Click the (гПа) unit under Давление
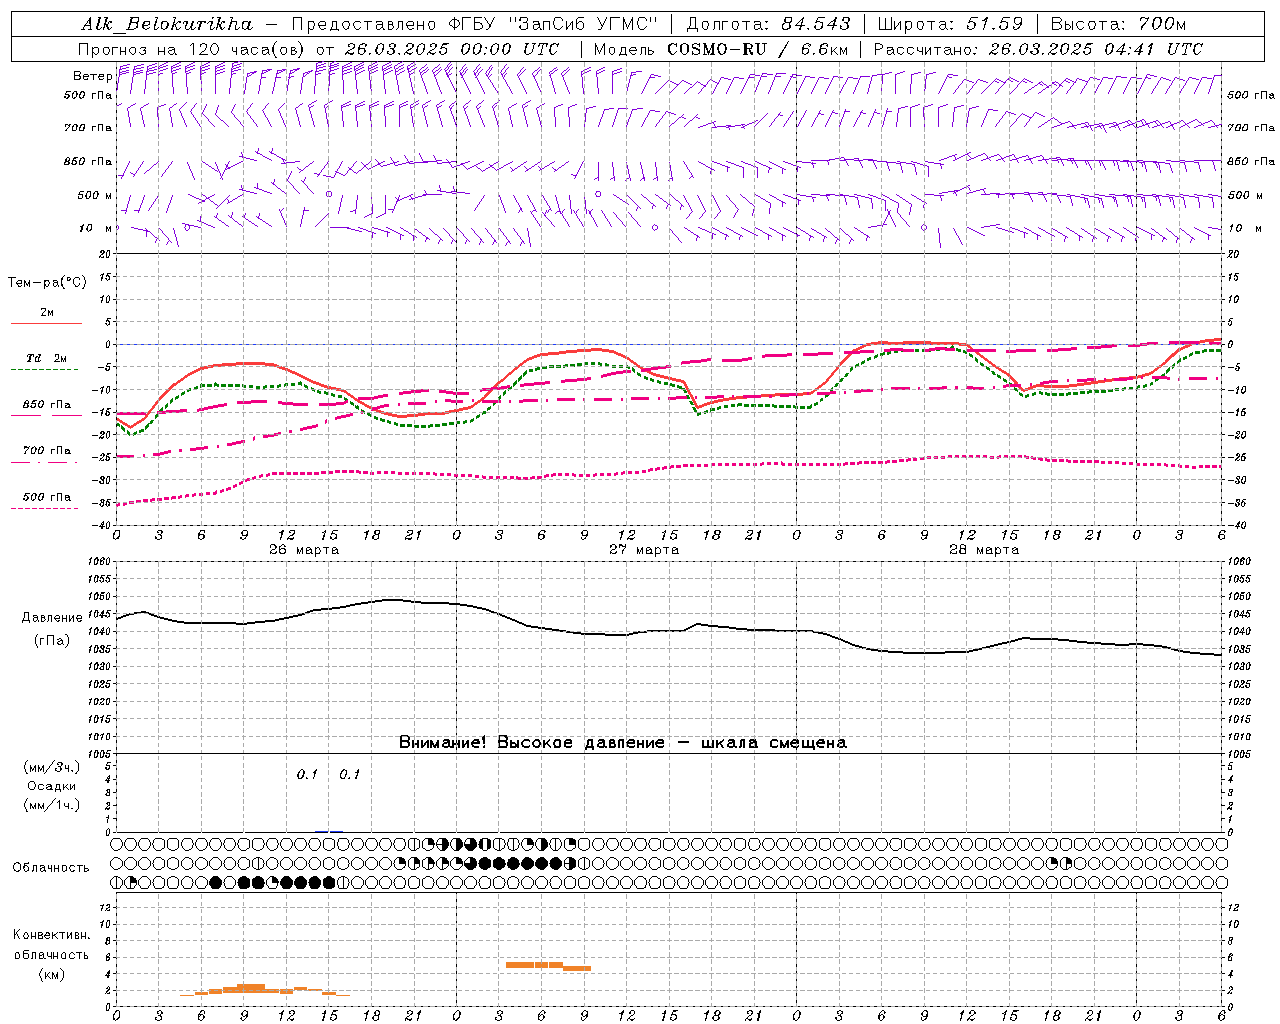This screenshot has height=1024, width=1280. point(52,640)
